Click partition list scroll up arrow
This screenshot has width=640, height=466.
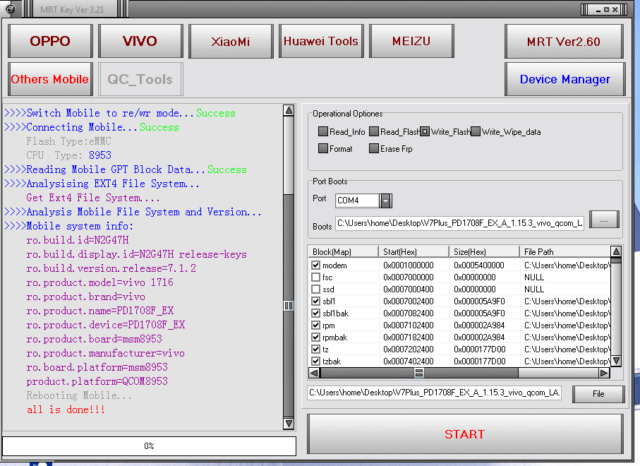[616, 251]
